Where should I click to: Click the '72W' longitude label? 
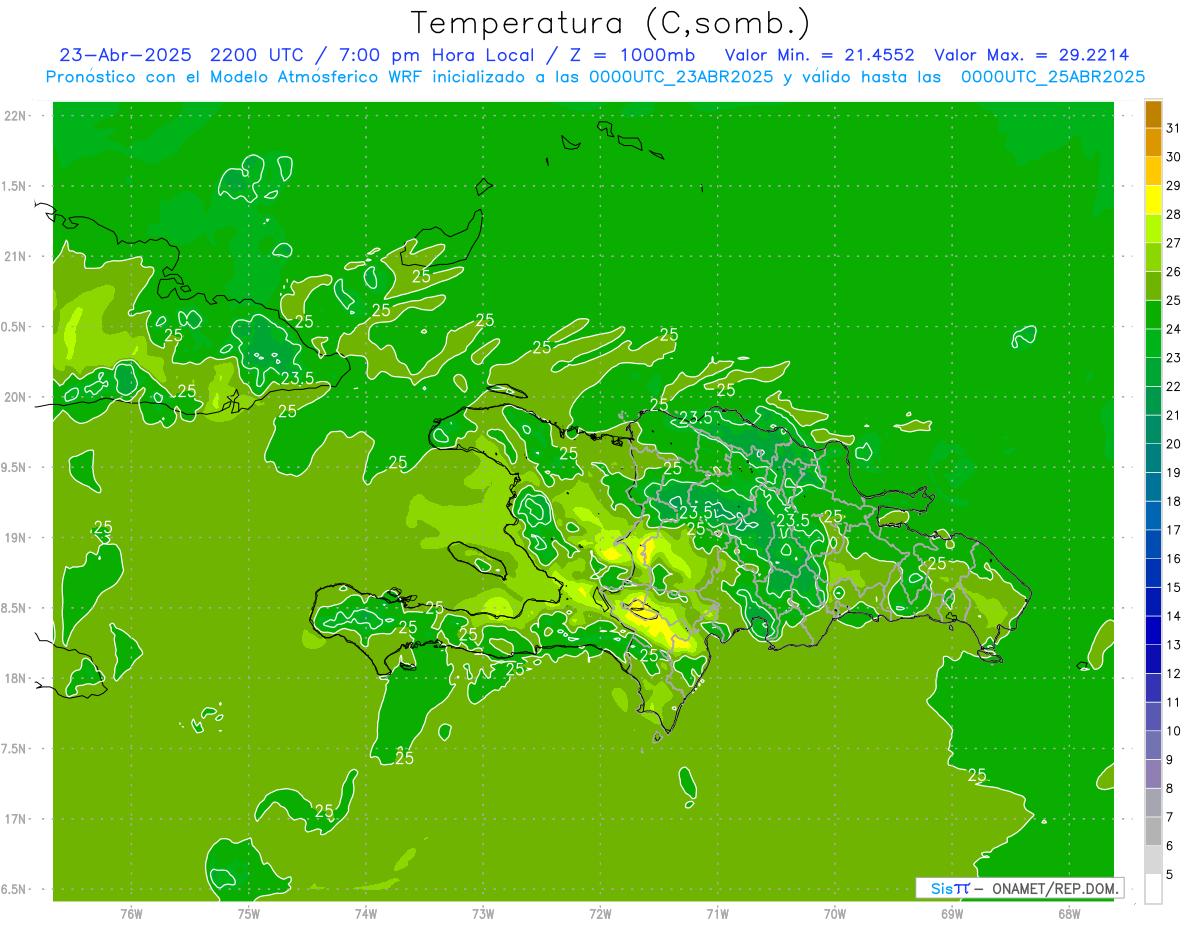[x=600, y=913]
